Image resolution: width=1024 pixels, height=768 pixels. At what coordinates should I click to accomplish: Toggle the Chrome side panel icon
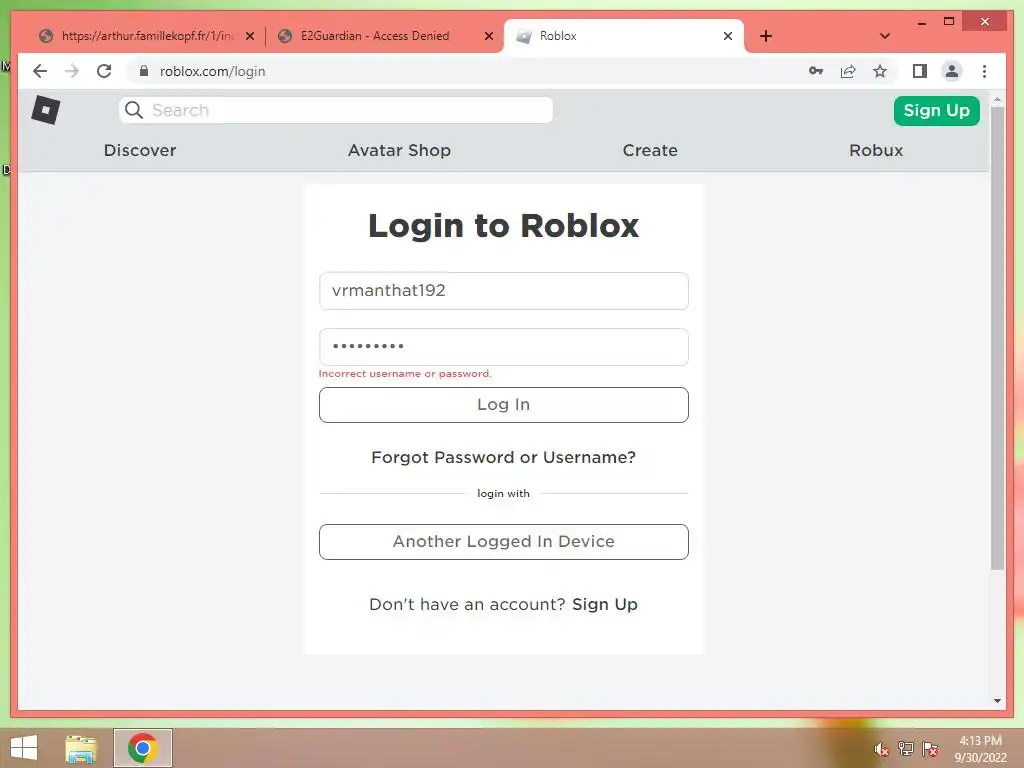[x=920, y=71]
